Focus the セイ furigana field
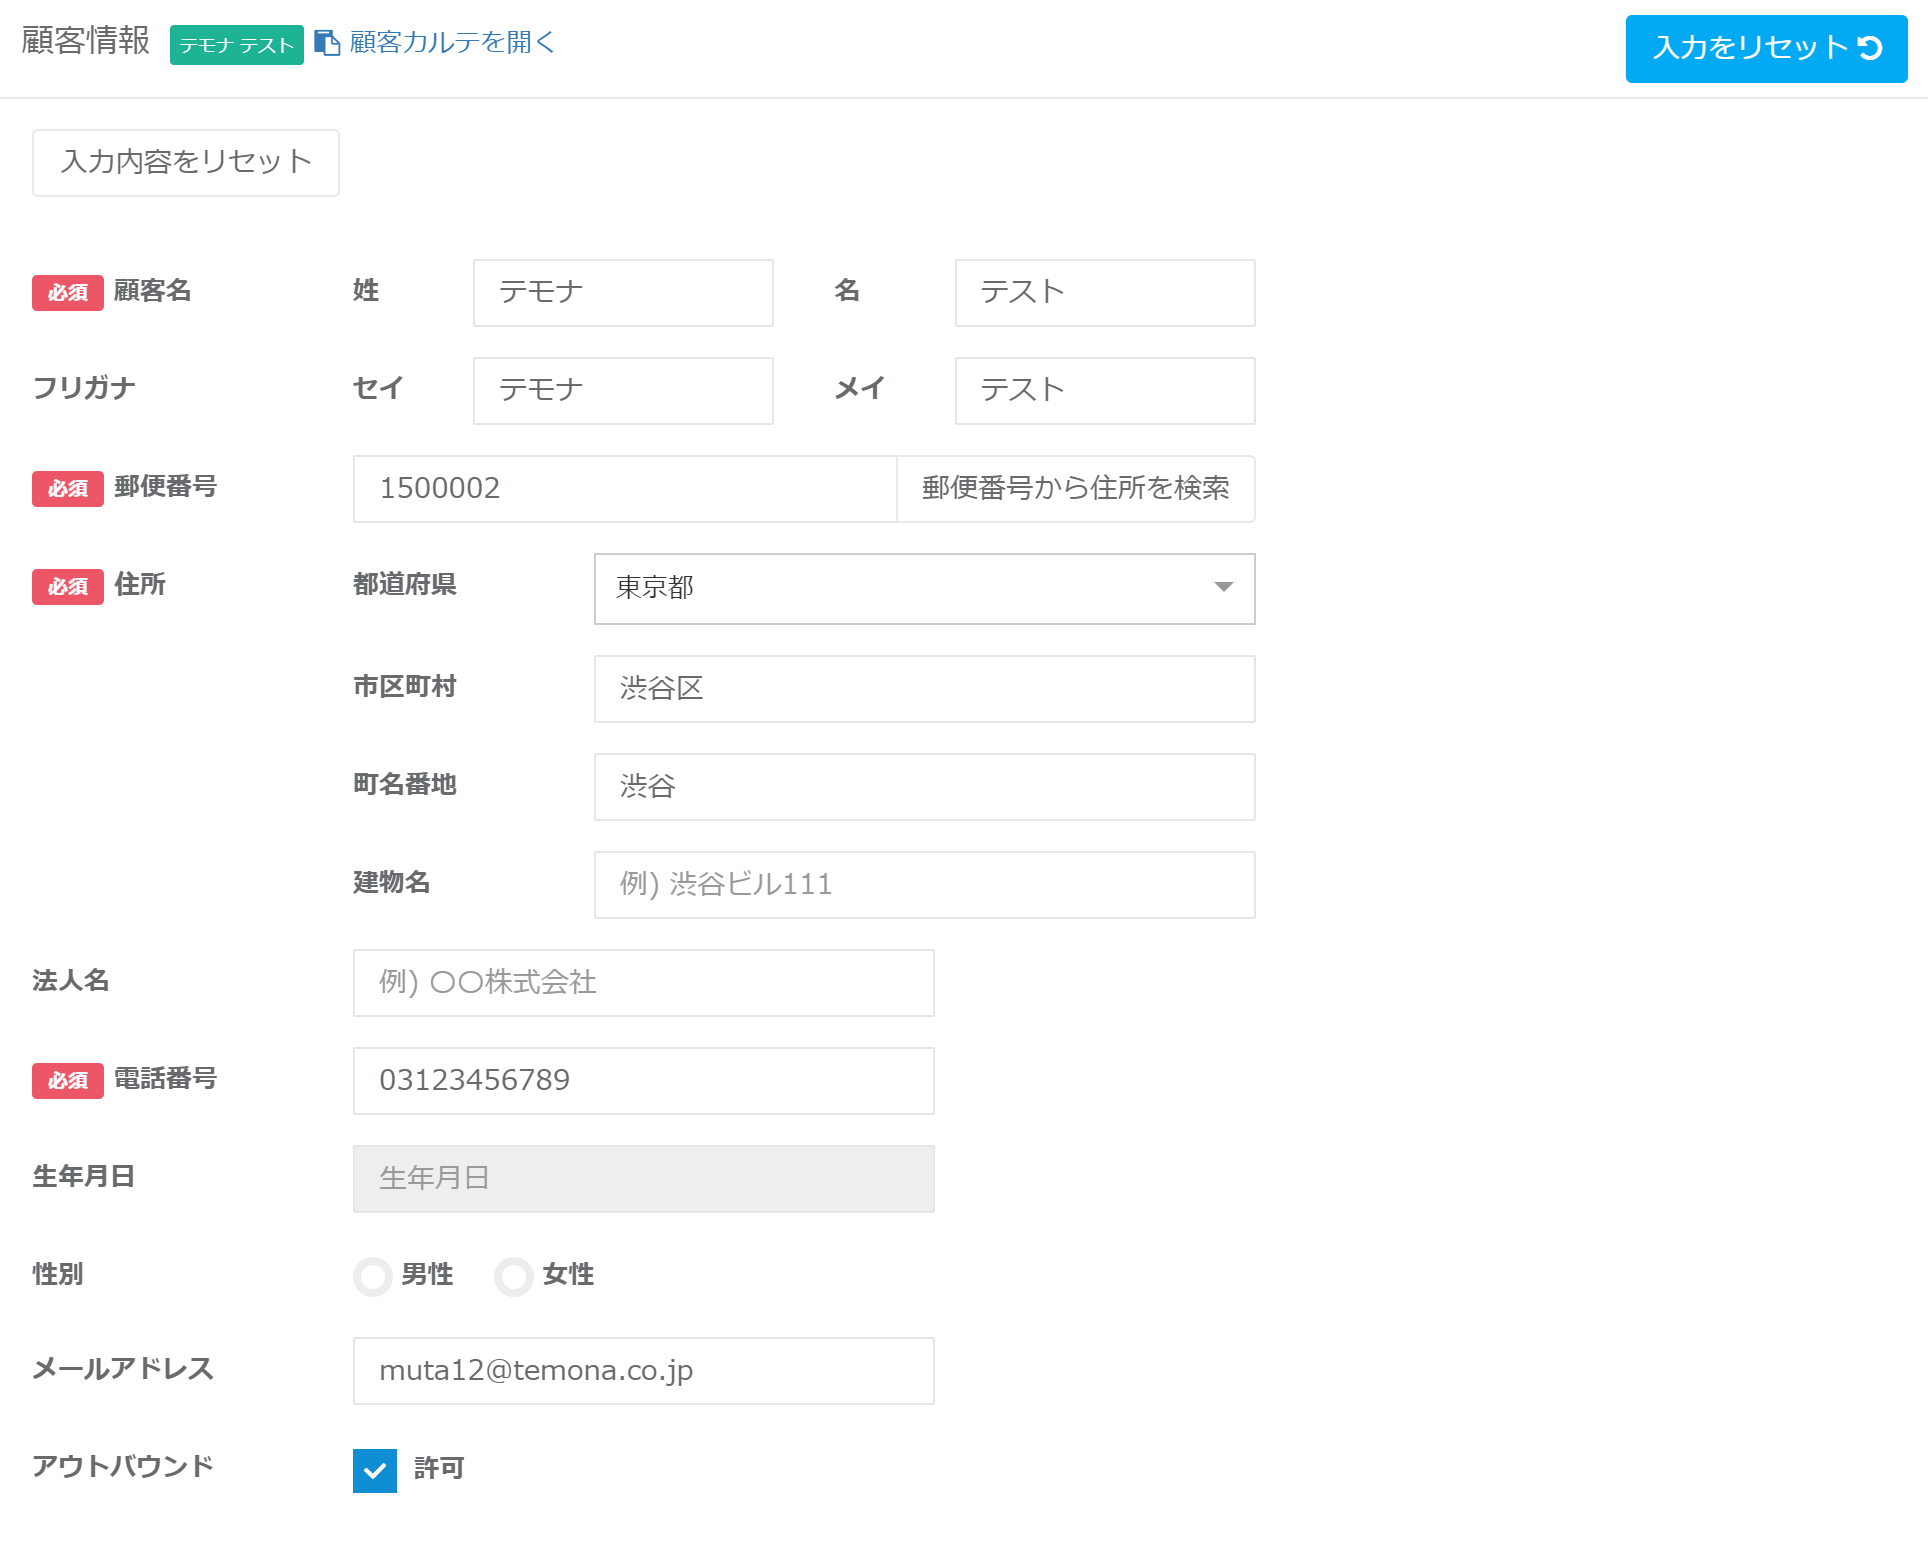1928x1562 pixels. pyautogui.click(x=623, y=391)
